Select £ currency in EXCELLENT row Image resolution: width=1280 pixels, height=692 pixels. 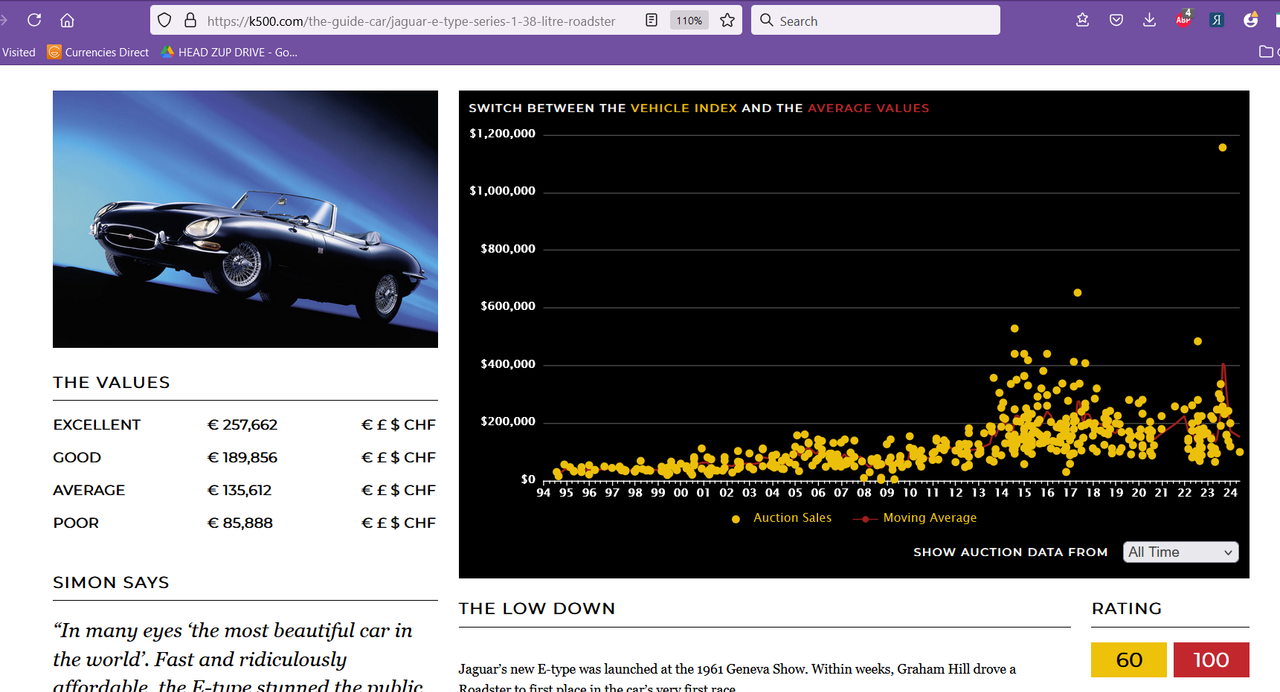point(381,425)
